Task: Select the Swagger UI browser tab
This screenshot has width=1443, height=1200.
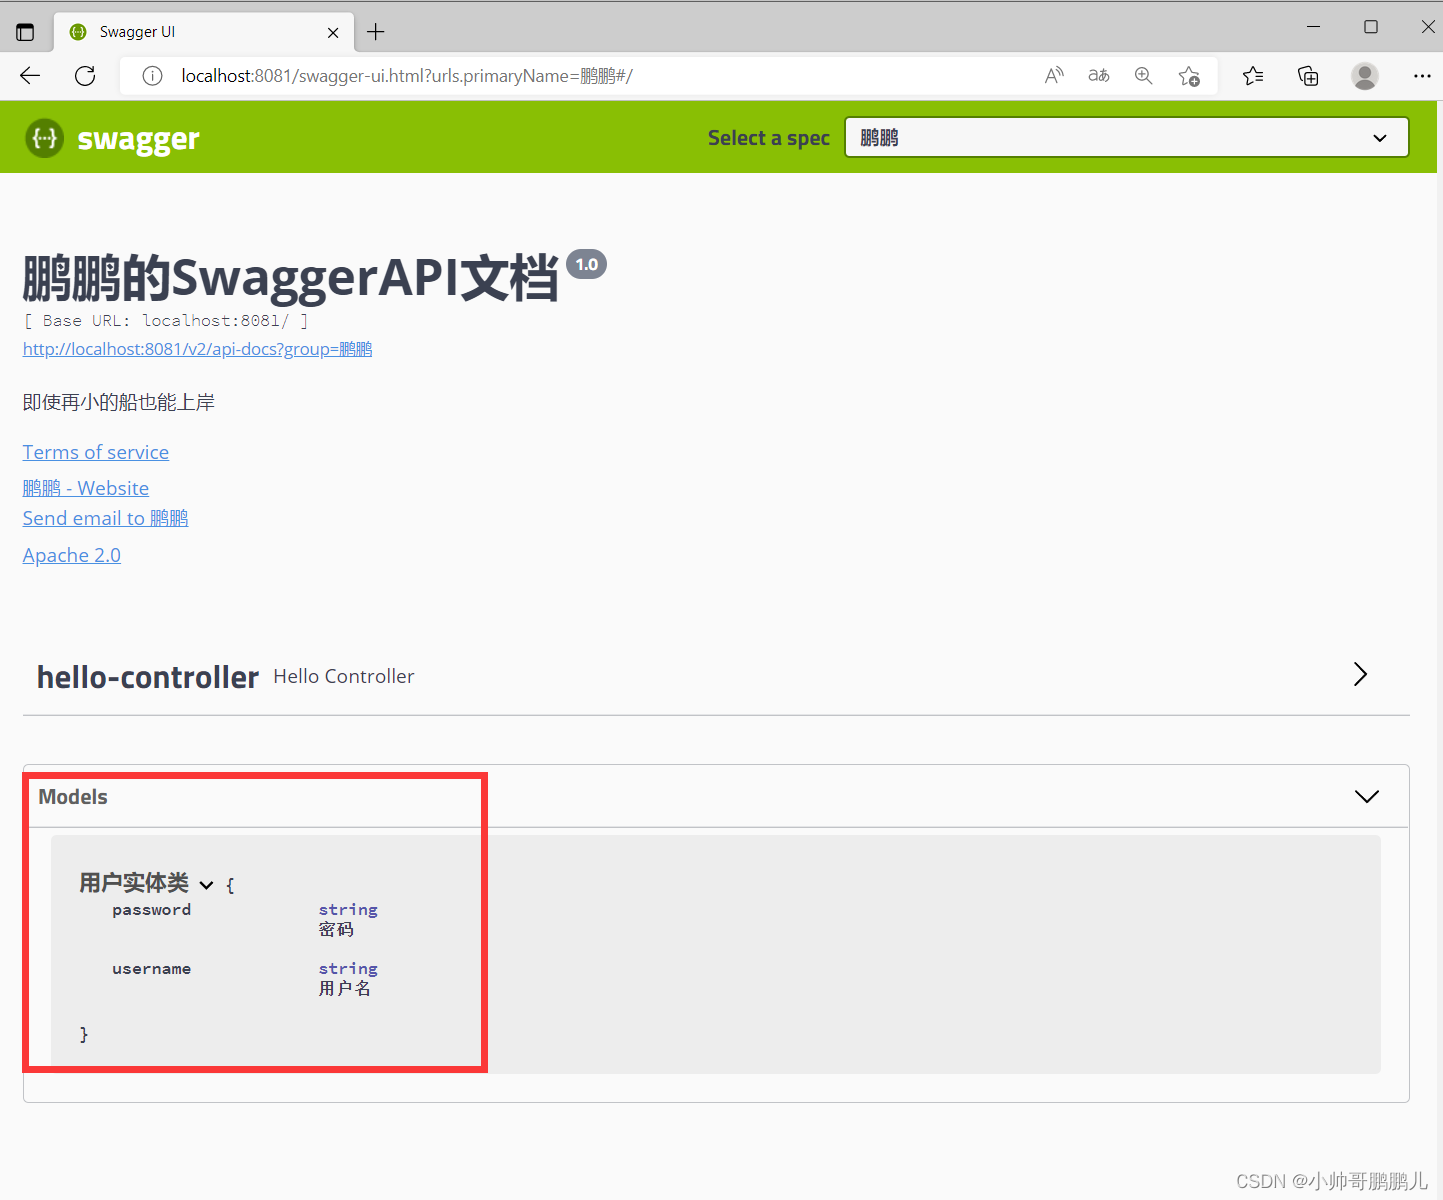Action: [204, 32]
